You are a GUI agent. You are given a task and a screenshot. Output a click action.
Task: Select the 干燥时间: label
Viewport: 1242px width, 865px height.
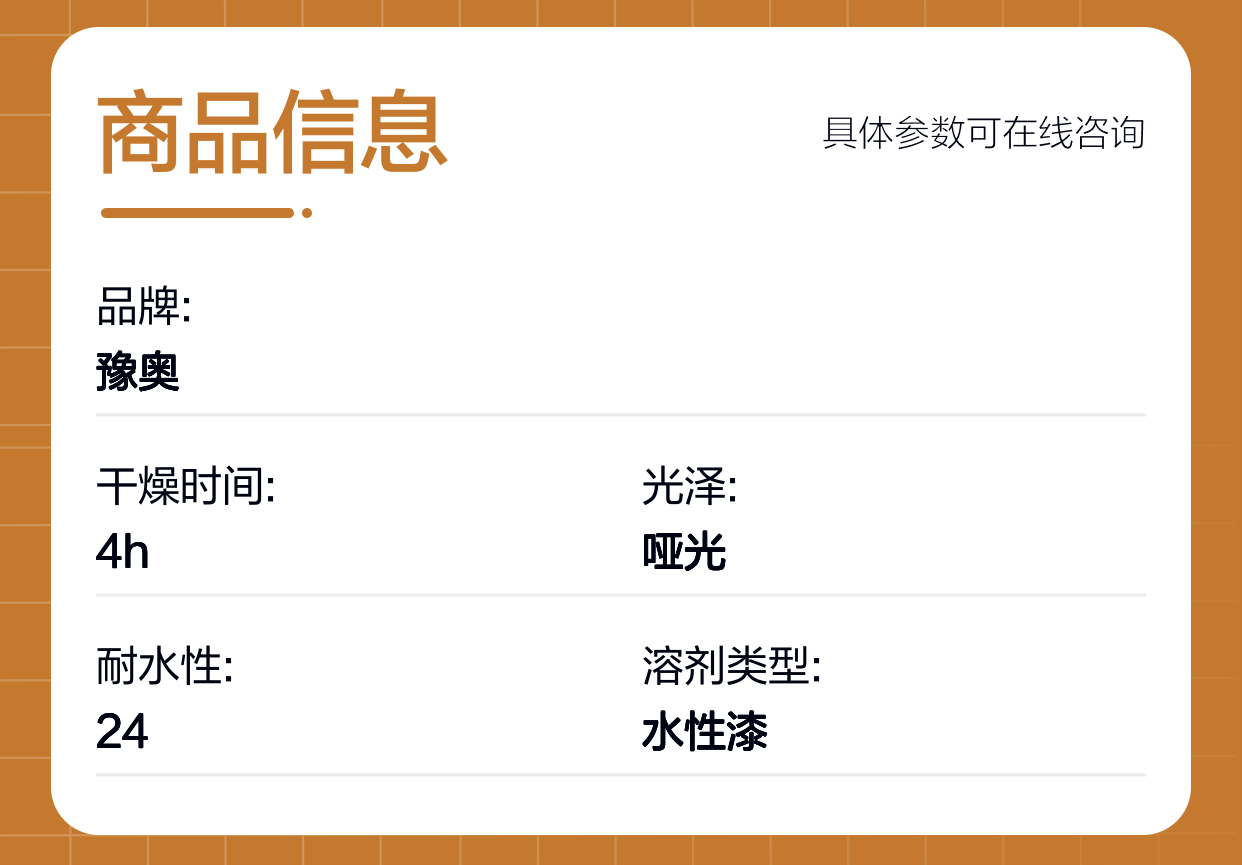tap(186, 487)
